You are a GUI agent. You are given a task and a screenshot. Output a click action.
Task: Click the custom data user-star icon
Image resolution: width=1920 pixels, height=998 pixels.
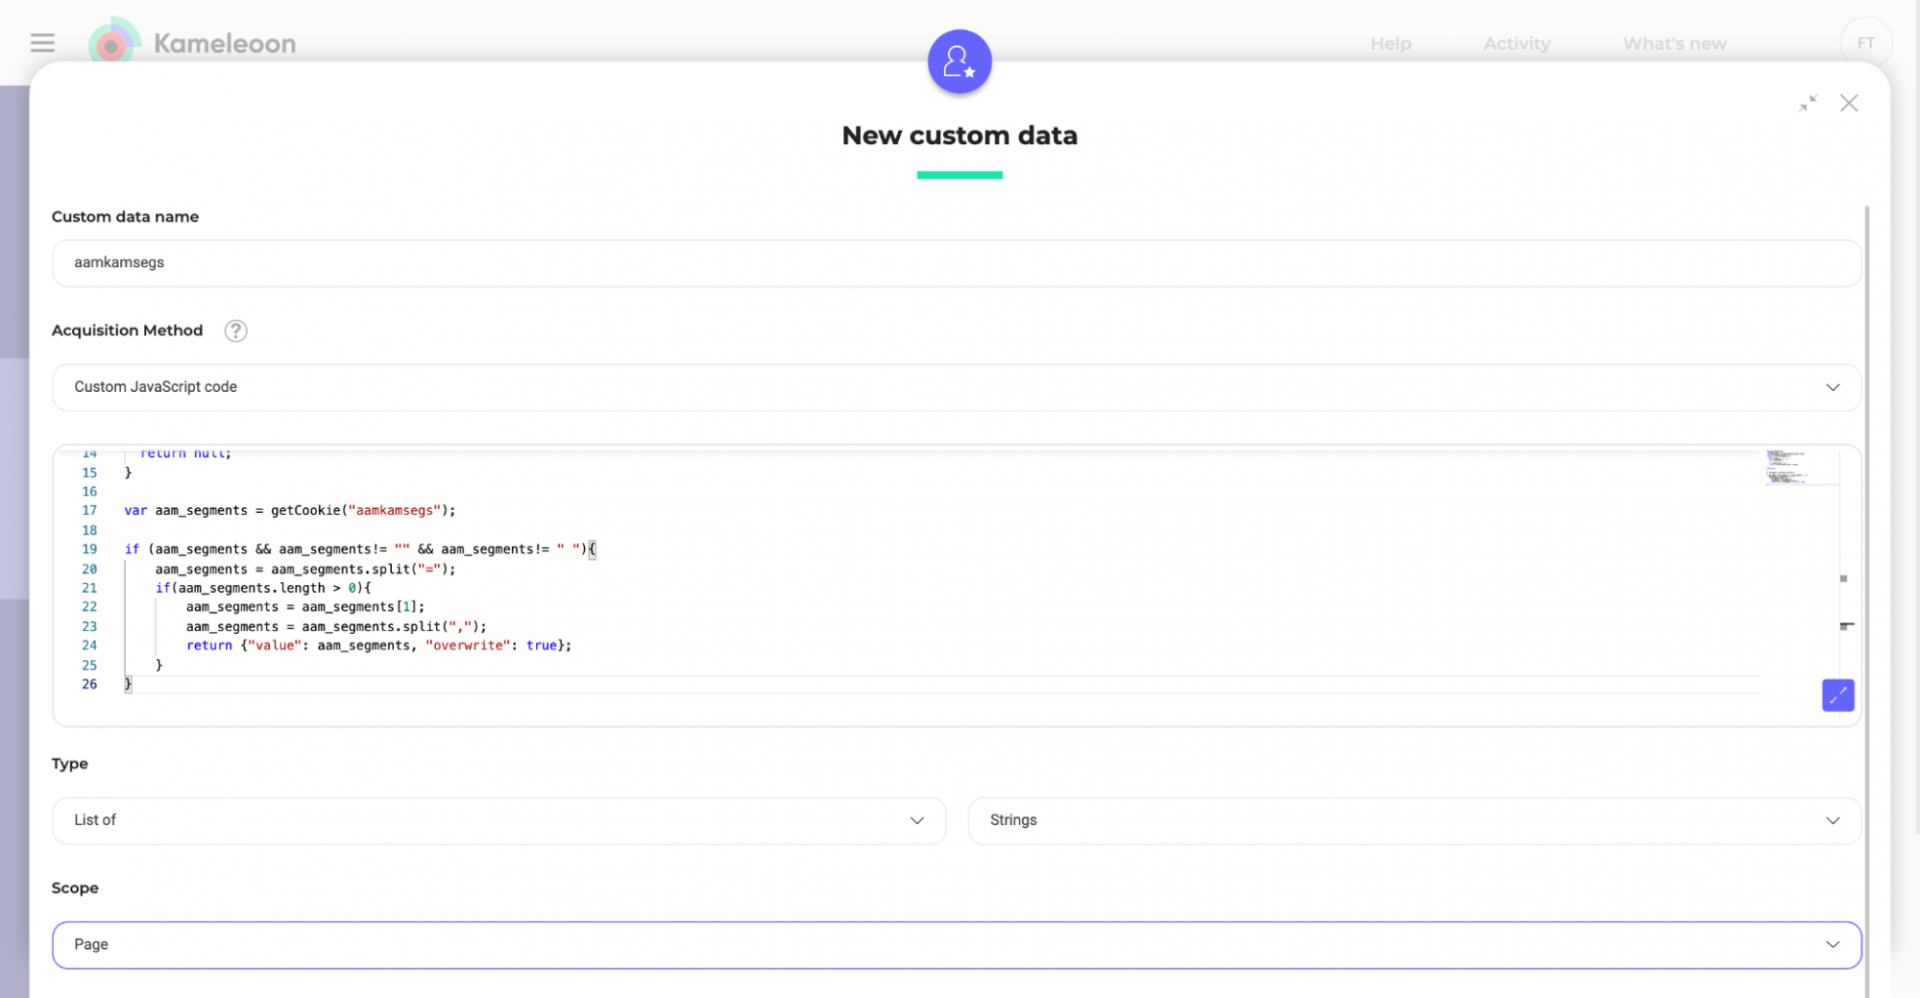click(x=958, y=62)
